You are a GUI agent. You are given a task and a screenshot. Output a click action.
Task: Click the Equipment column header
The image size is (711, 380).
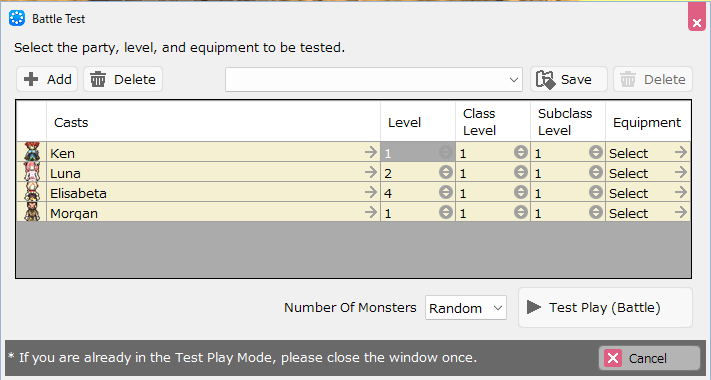pos(648,122)
